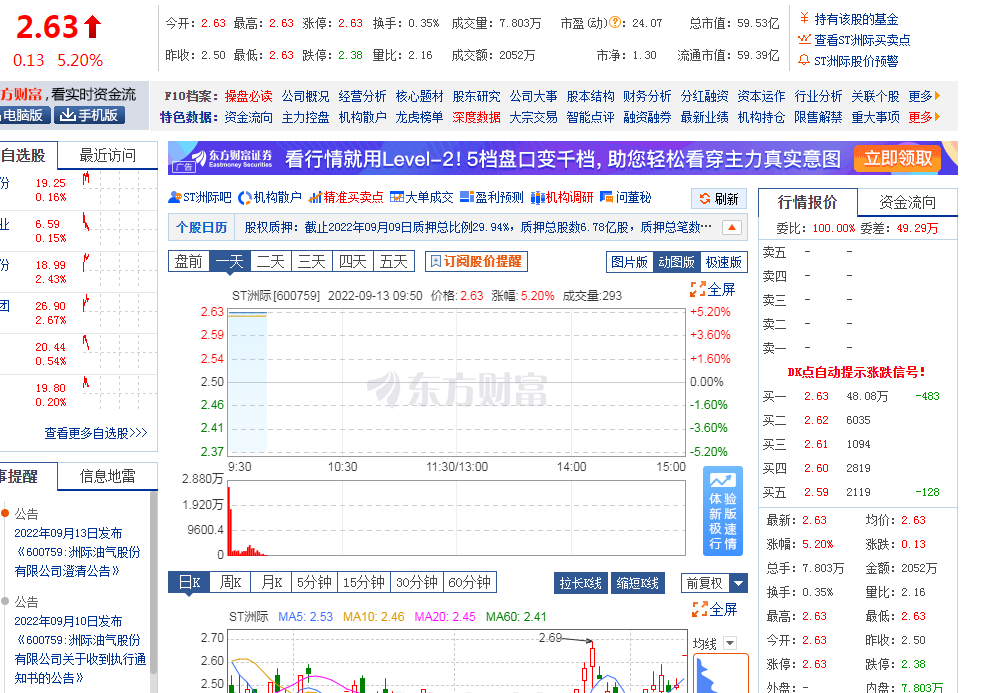Image resolution: width=992 pixels, height=693 pixels.
Task: Switch to the 最近访问 tab
Action: [108, 156]
